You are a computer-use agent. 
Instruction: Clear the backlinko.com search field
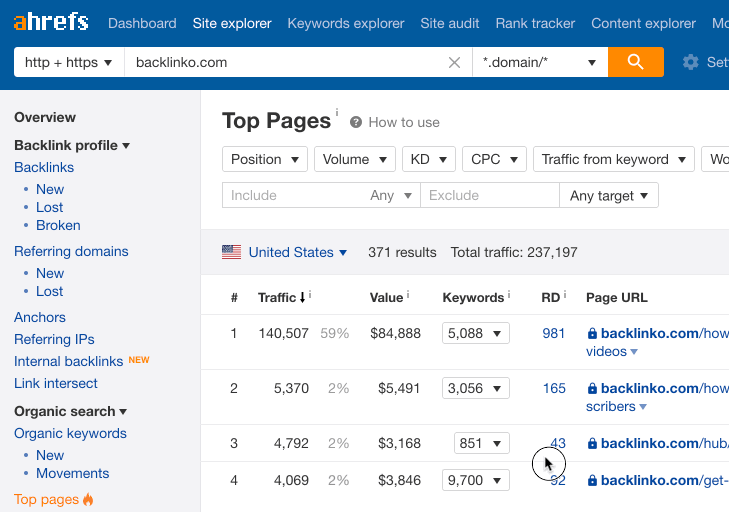point(454,62)
